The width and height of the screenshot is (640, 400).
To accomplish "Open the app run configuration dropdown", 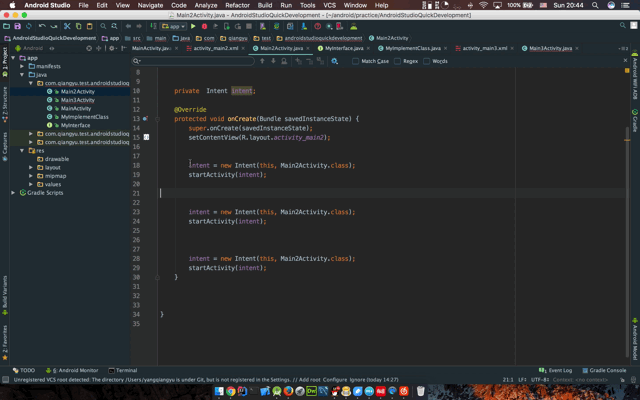I will tap(174, 27).
